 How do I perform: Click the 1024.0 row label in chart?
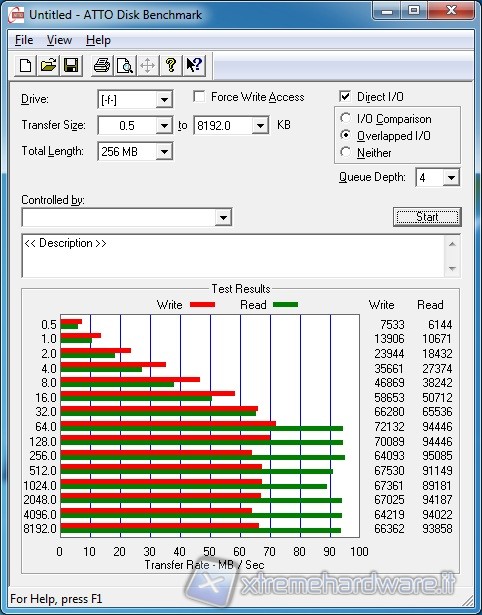coord(40,486)
